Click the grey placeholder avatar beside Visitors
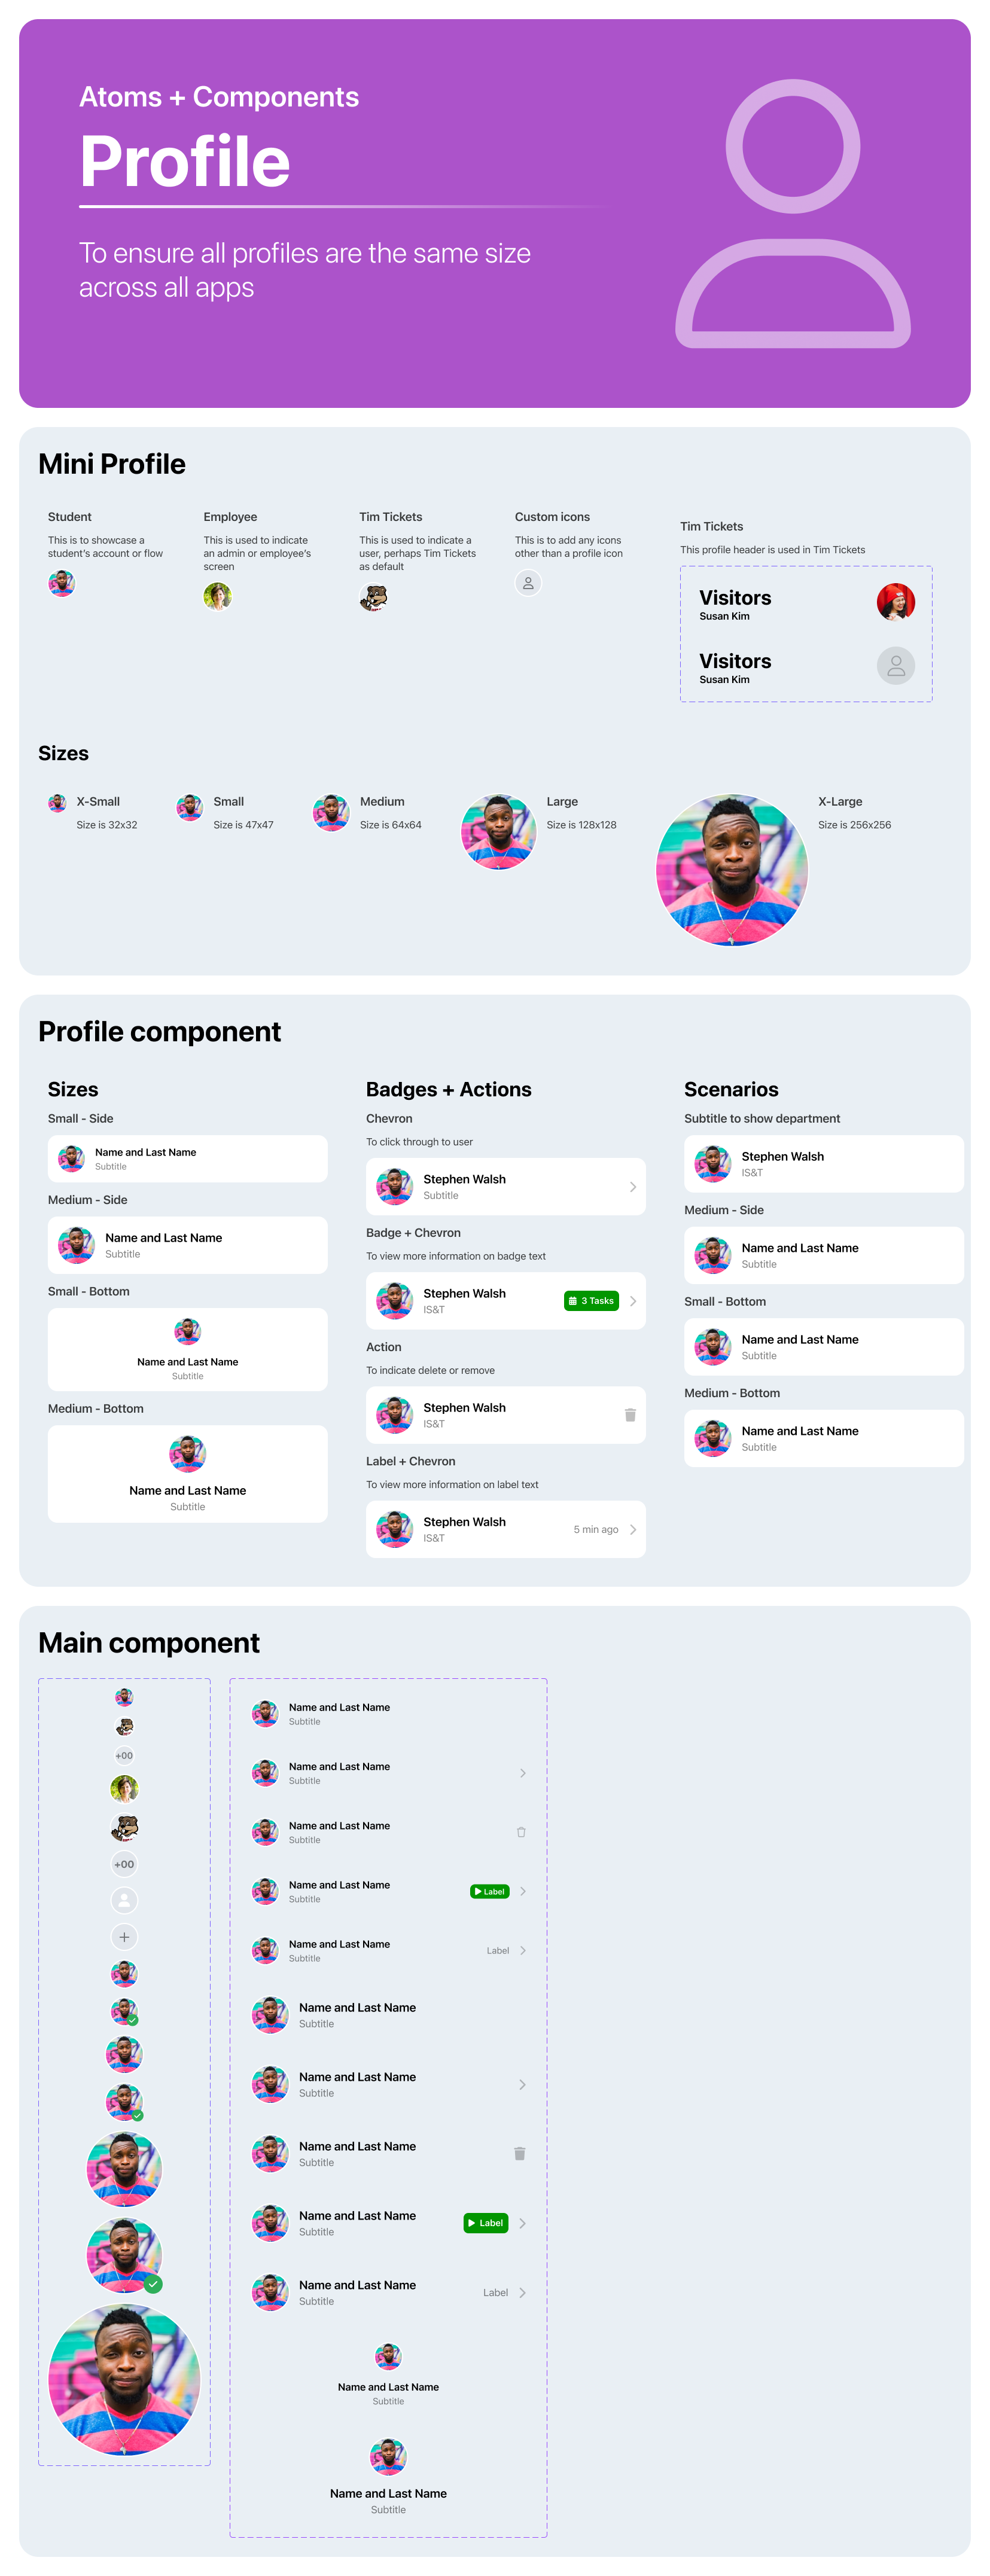 [x=895, y=666]
